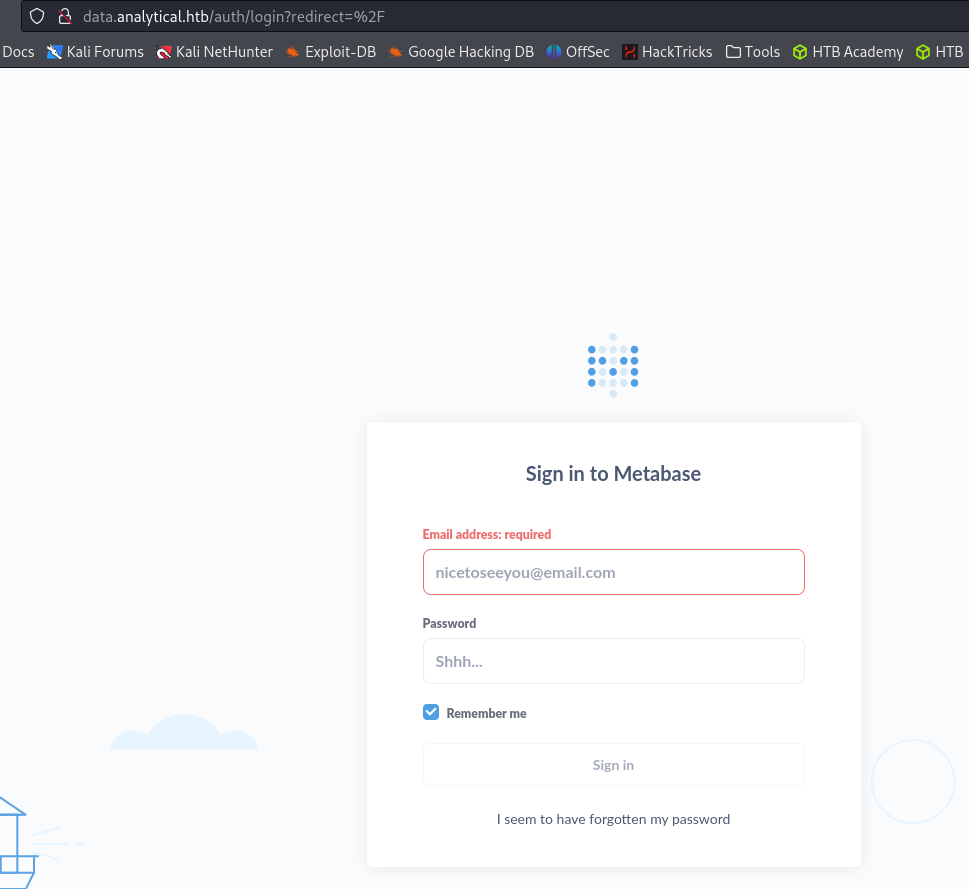Click the Sign in to Metabase heading
This screenshot has height=889, width=969.
tap(613, 474)
